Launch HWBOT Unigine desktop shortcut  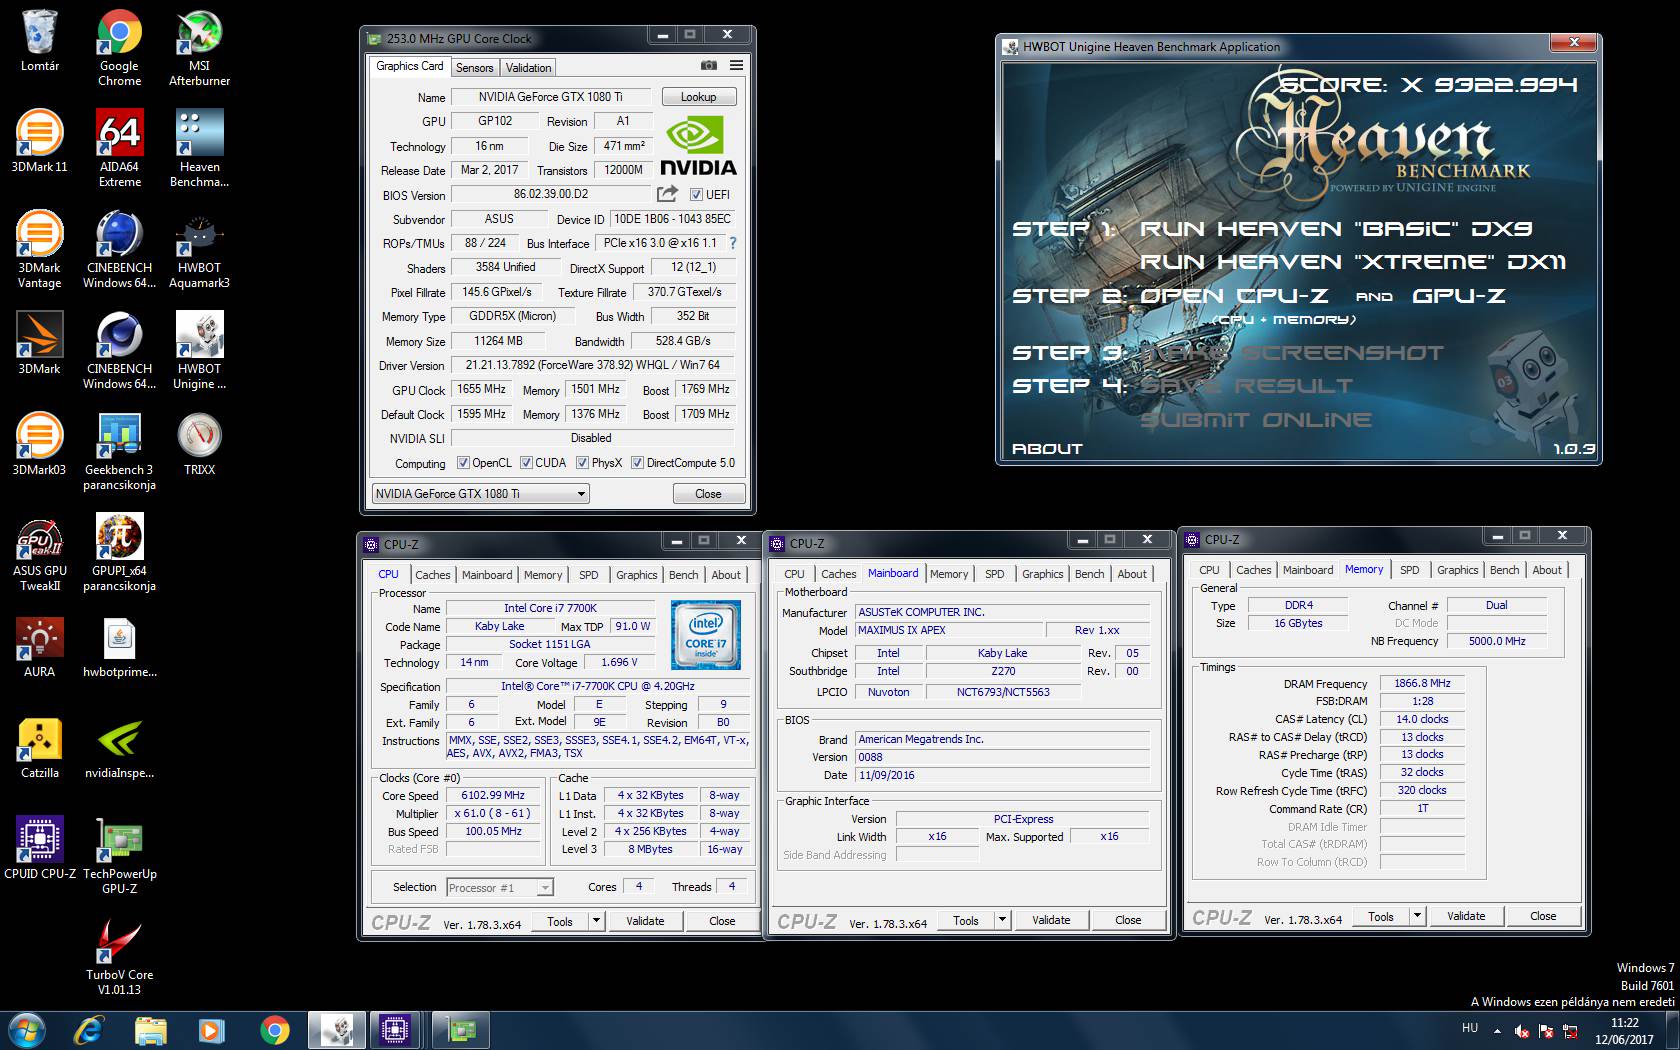tap(199, 351)
